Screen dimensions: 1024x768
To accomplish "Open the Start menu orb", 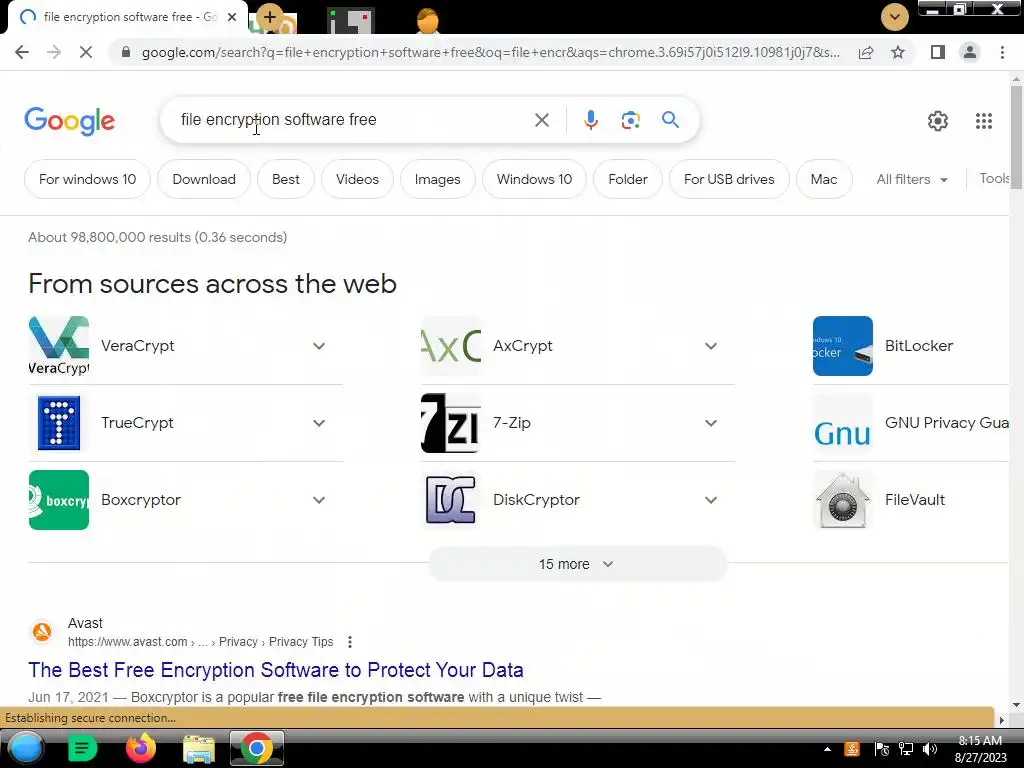I will (25, 748).
